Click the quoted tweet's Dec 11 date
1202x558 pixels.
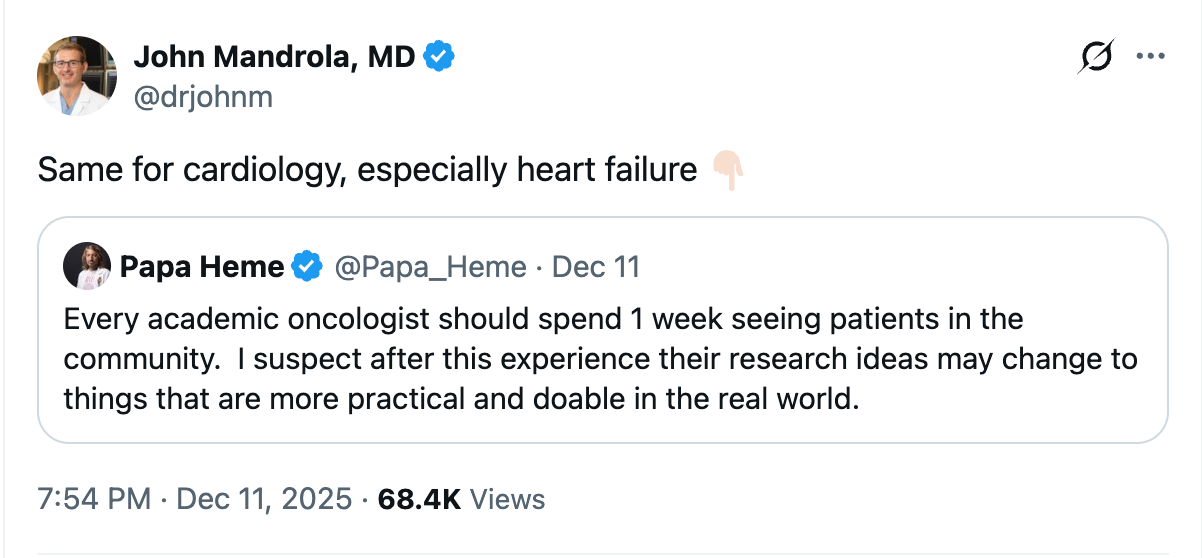click(x=596, y=267)
